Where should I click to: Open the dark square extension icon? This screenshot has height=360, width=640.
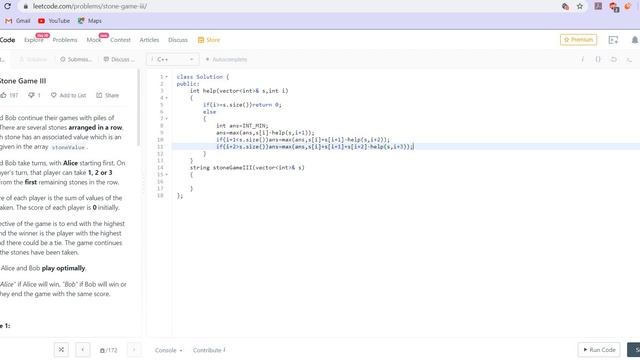[598, 6]
